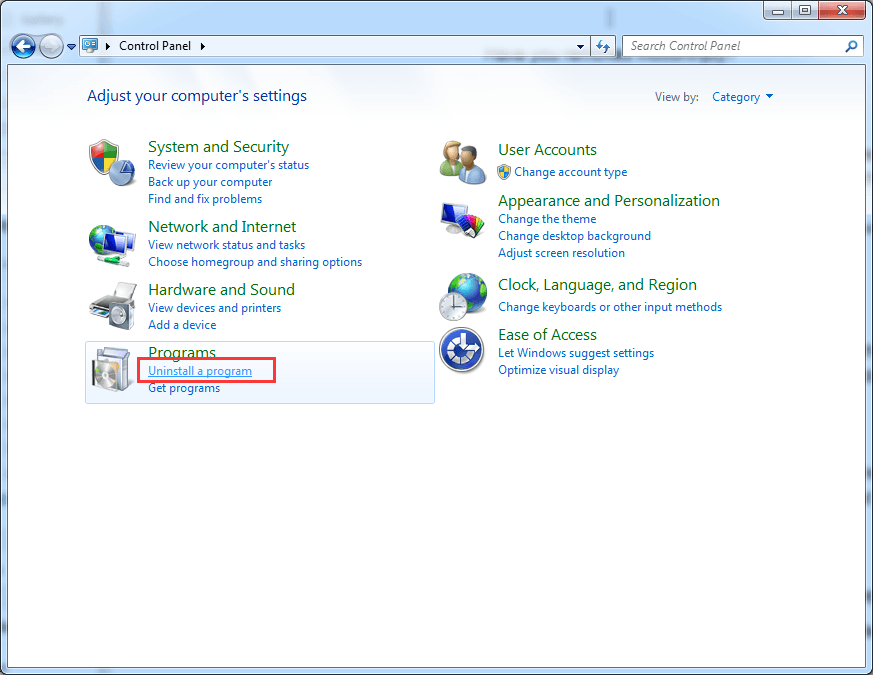
Task: Open Choose homegroup and sharing options
Action: coord(255,262)
